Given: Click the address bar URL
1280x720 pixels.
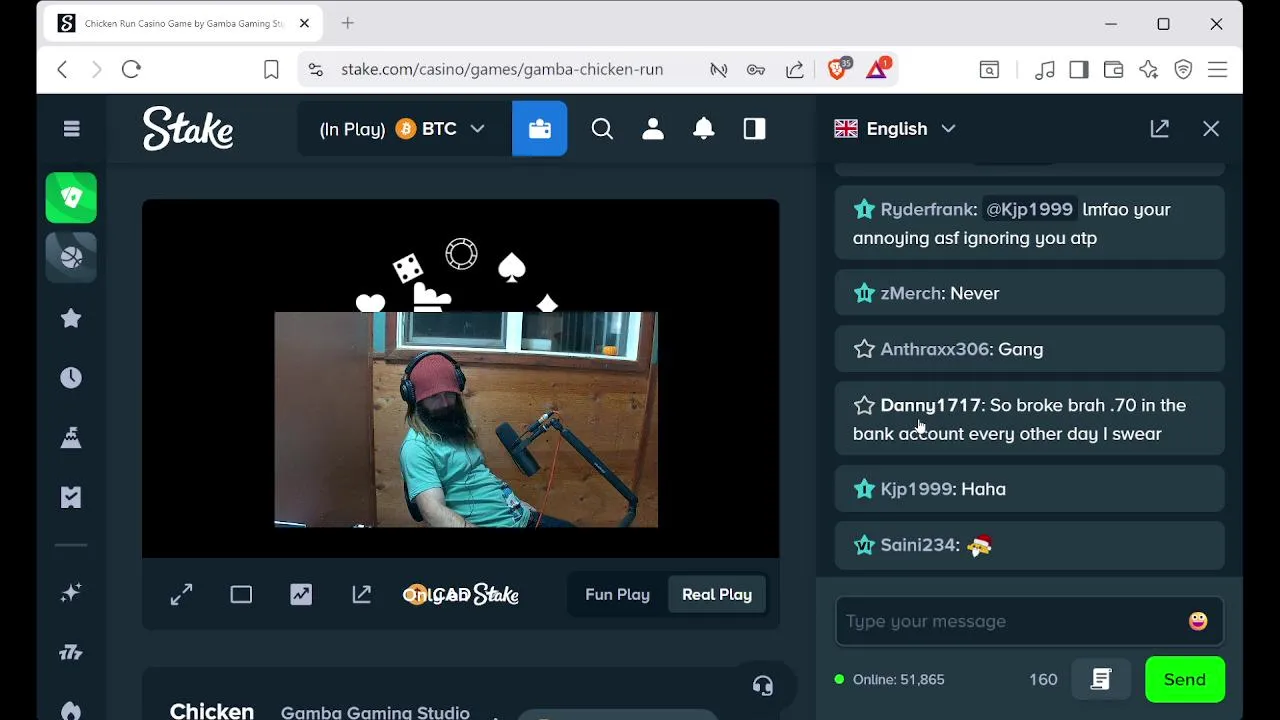Looking at the screenshot, I should [502, 69].
